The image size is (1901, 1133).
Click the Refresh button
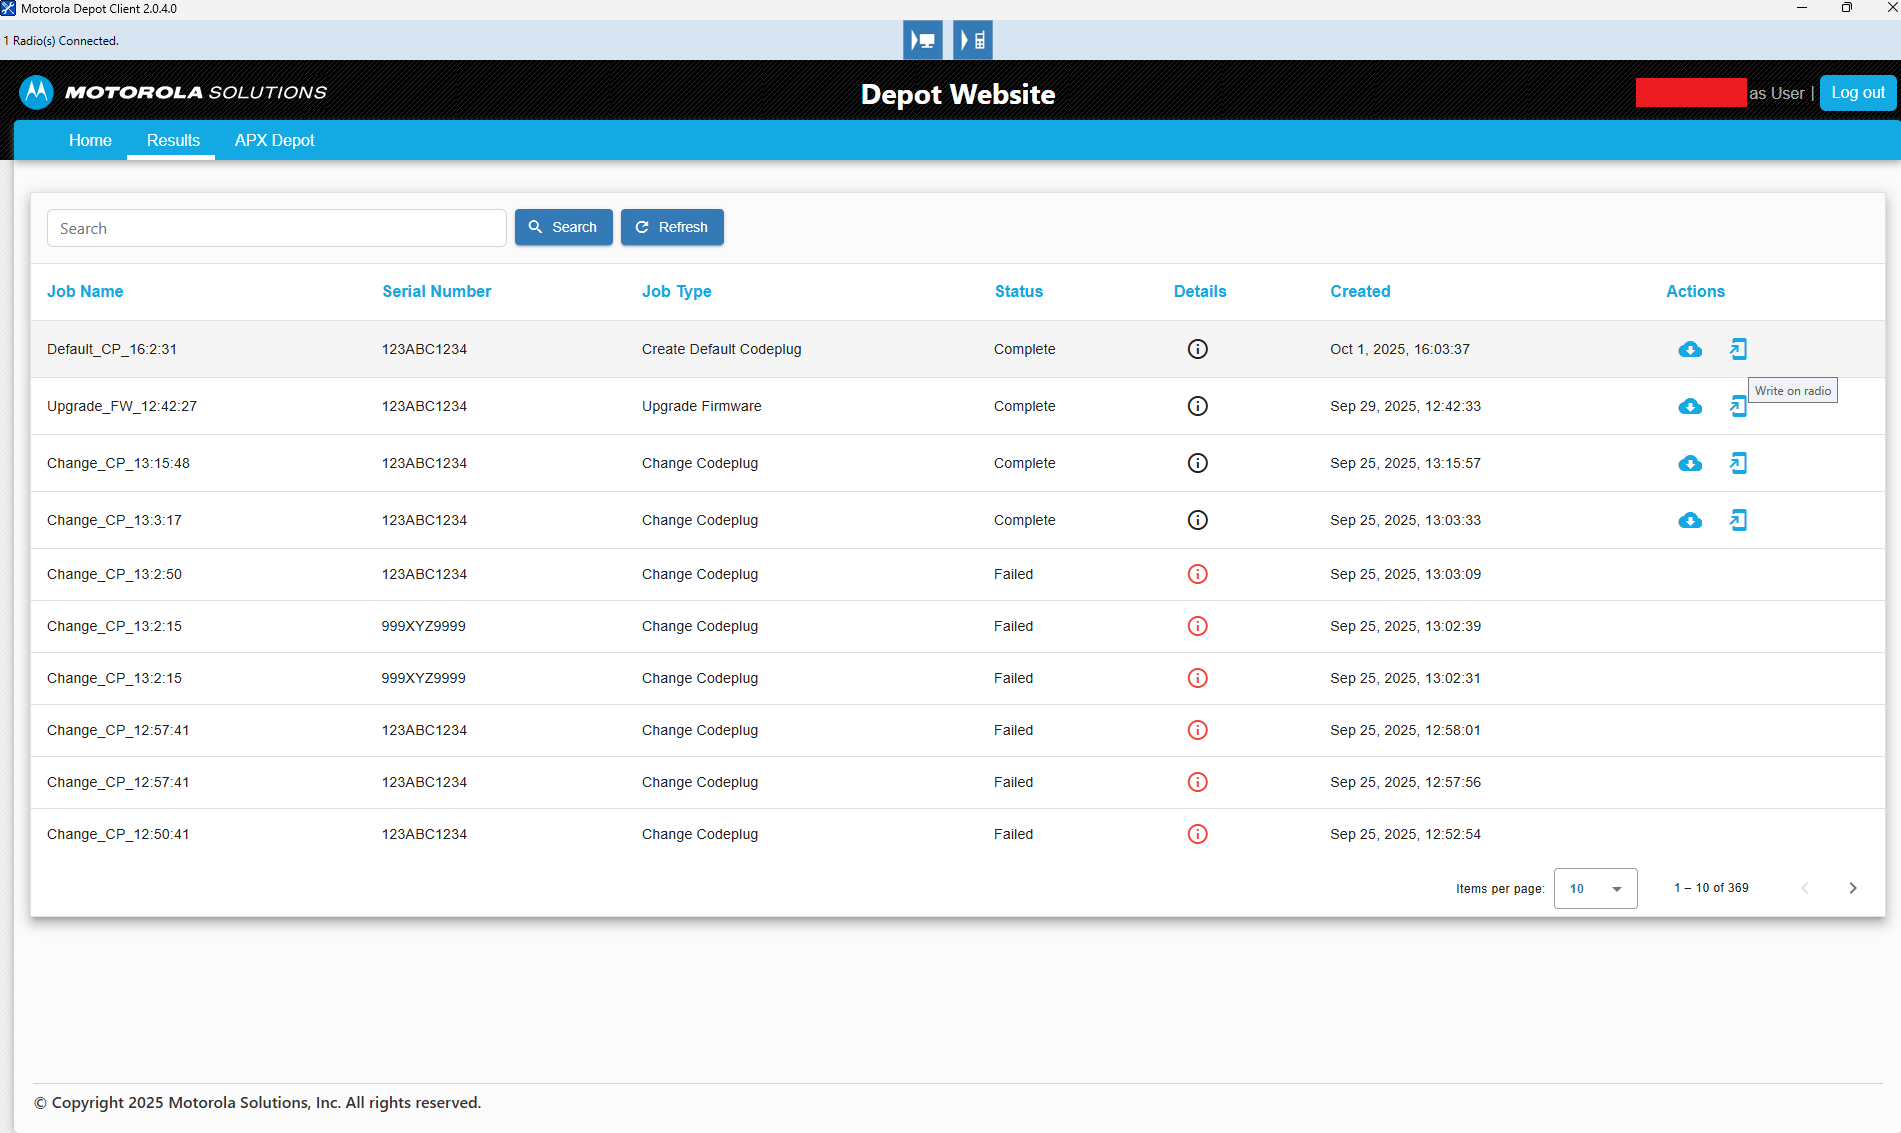coord(672,227)
